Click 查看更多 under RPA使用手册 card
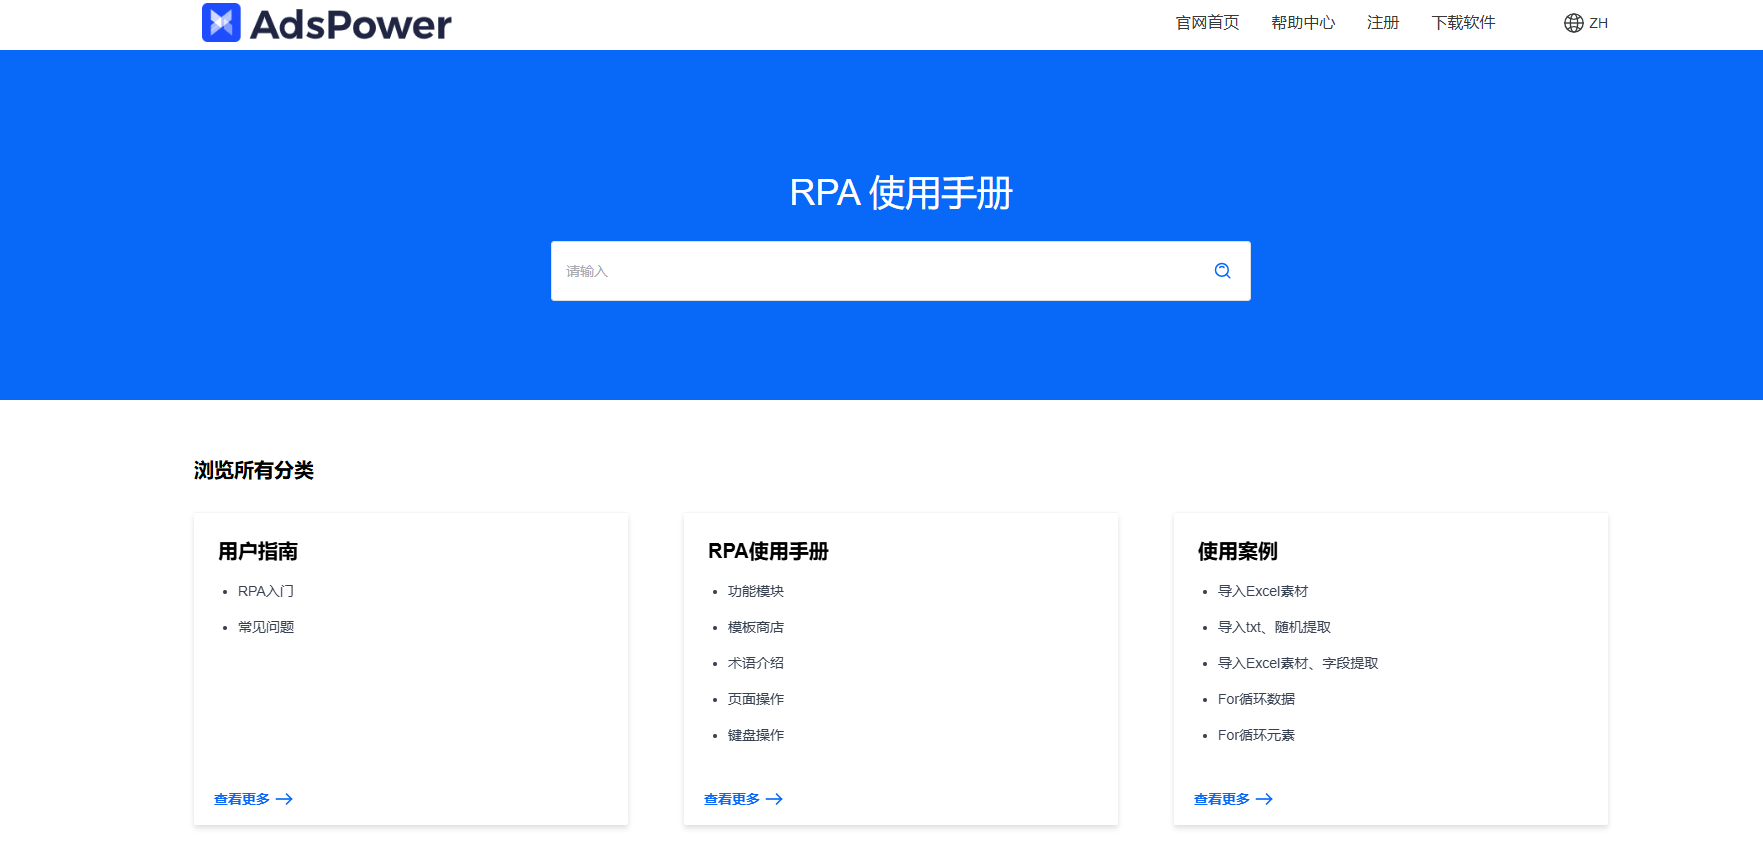 (732, 799)
